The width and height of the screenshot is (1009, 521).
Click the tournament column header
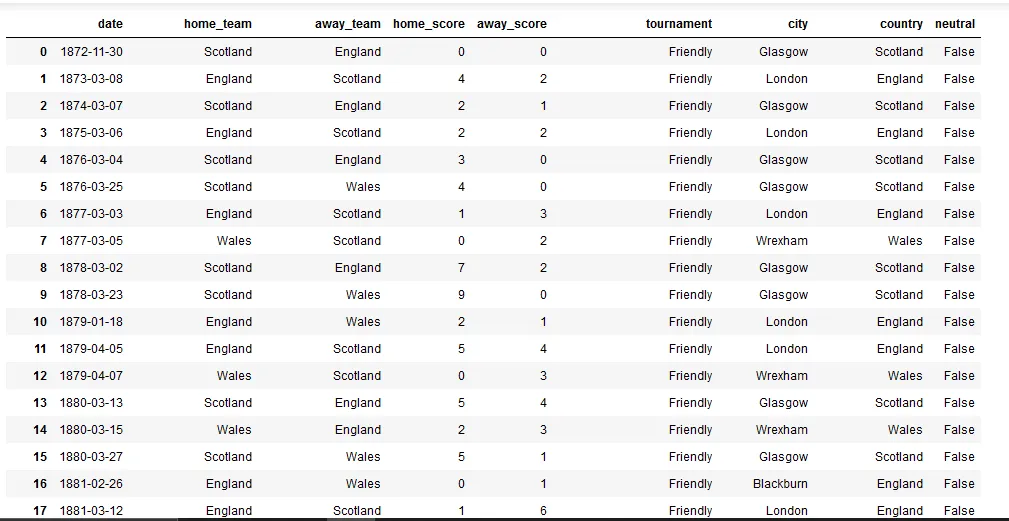click(x=679, y=24)
